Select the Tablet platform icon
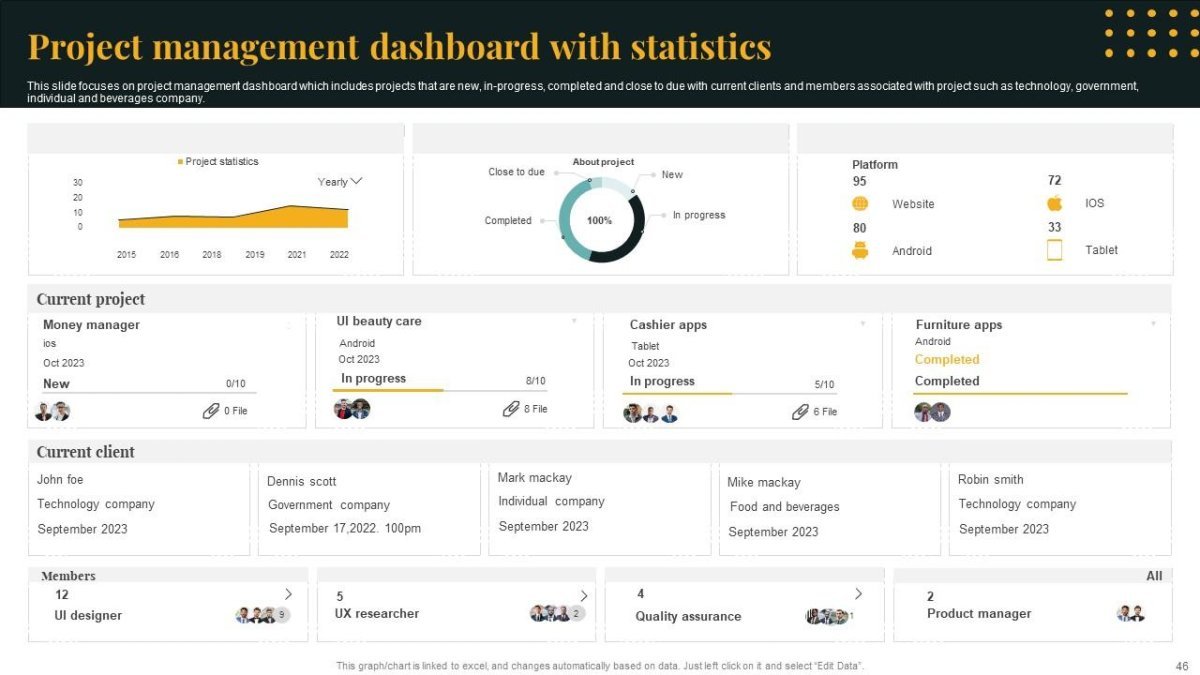 click(x=1054, y=250)
